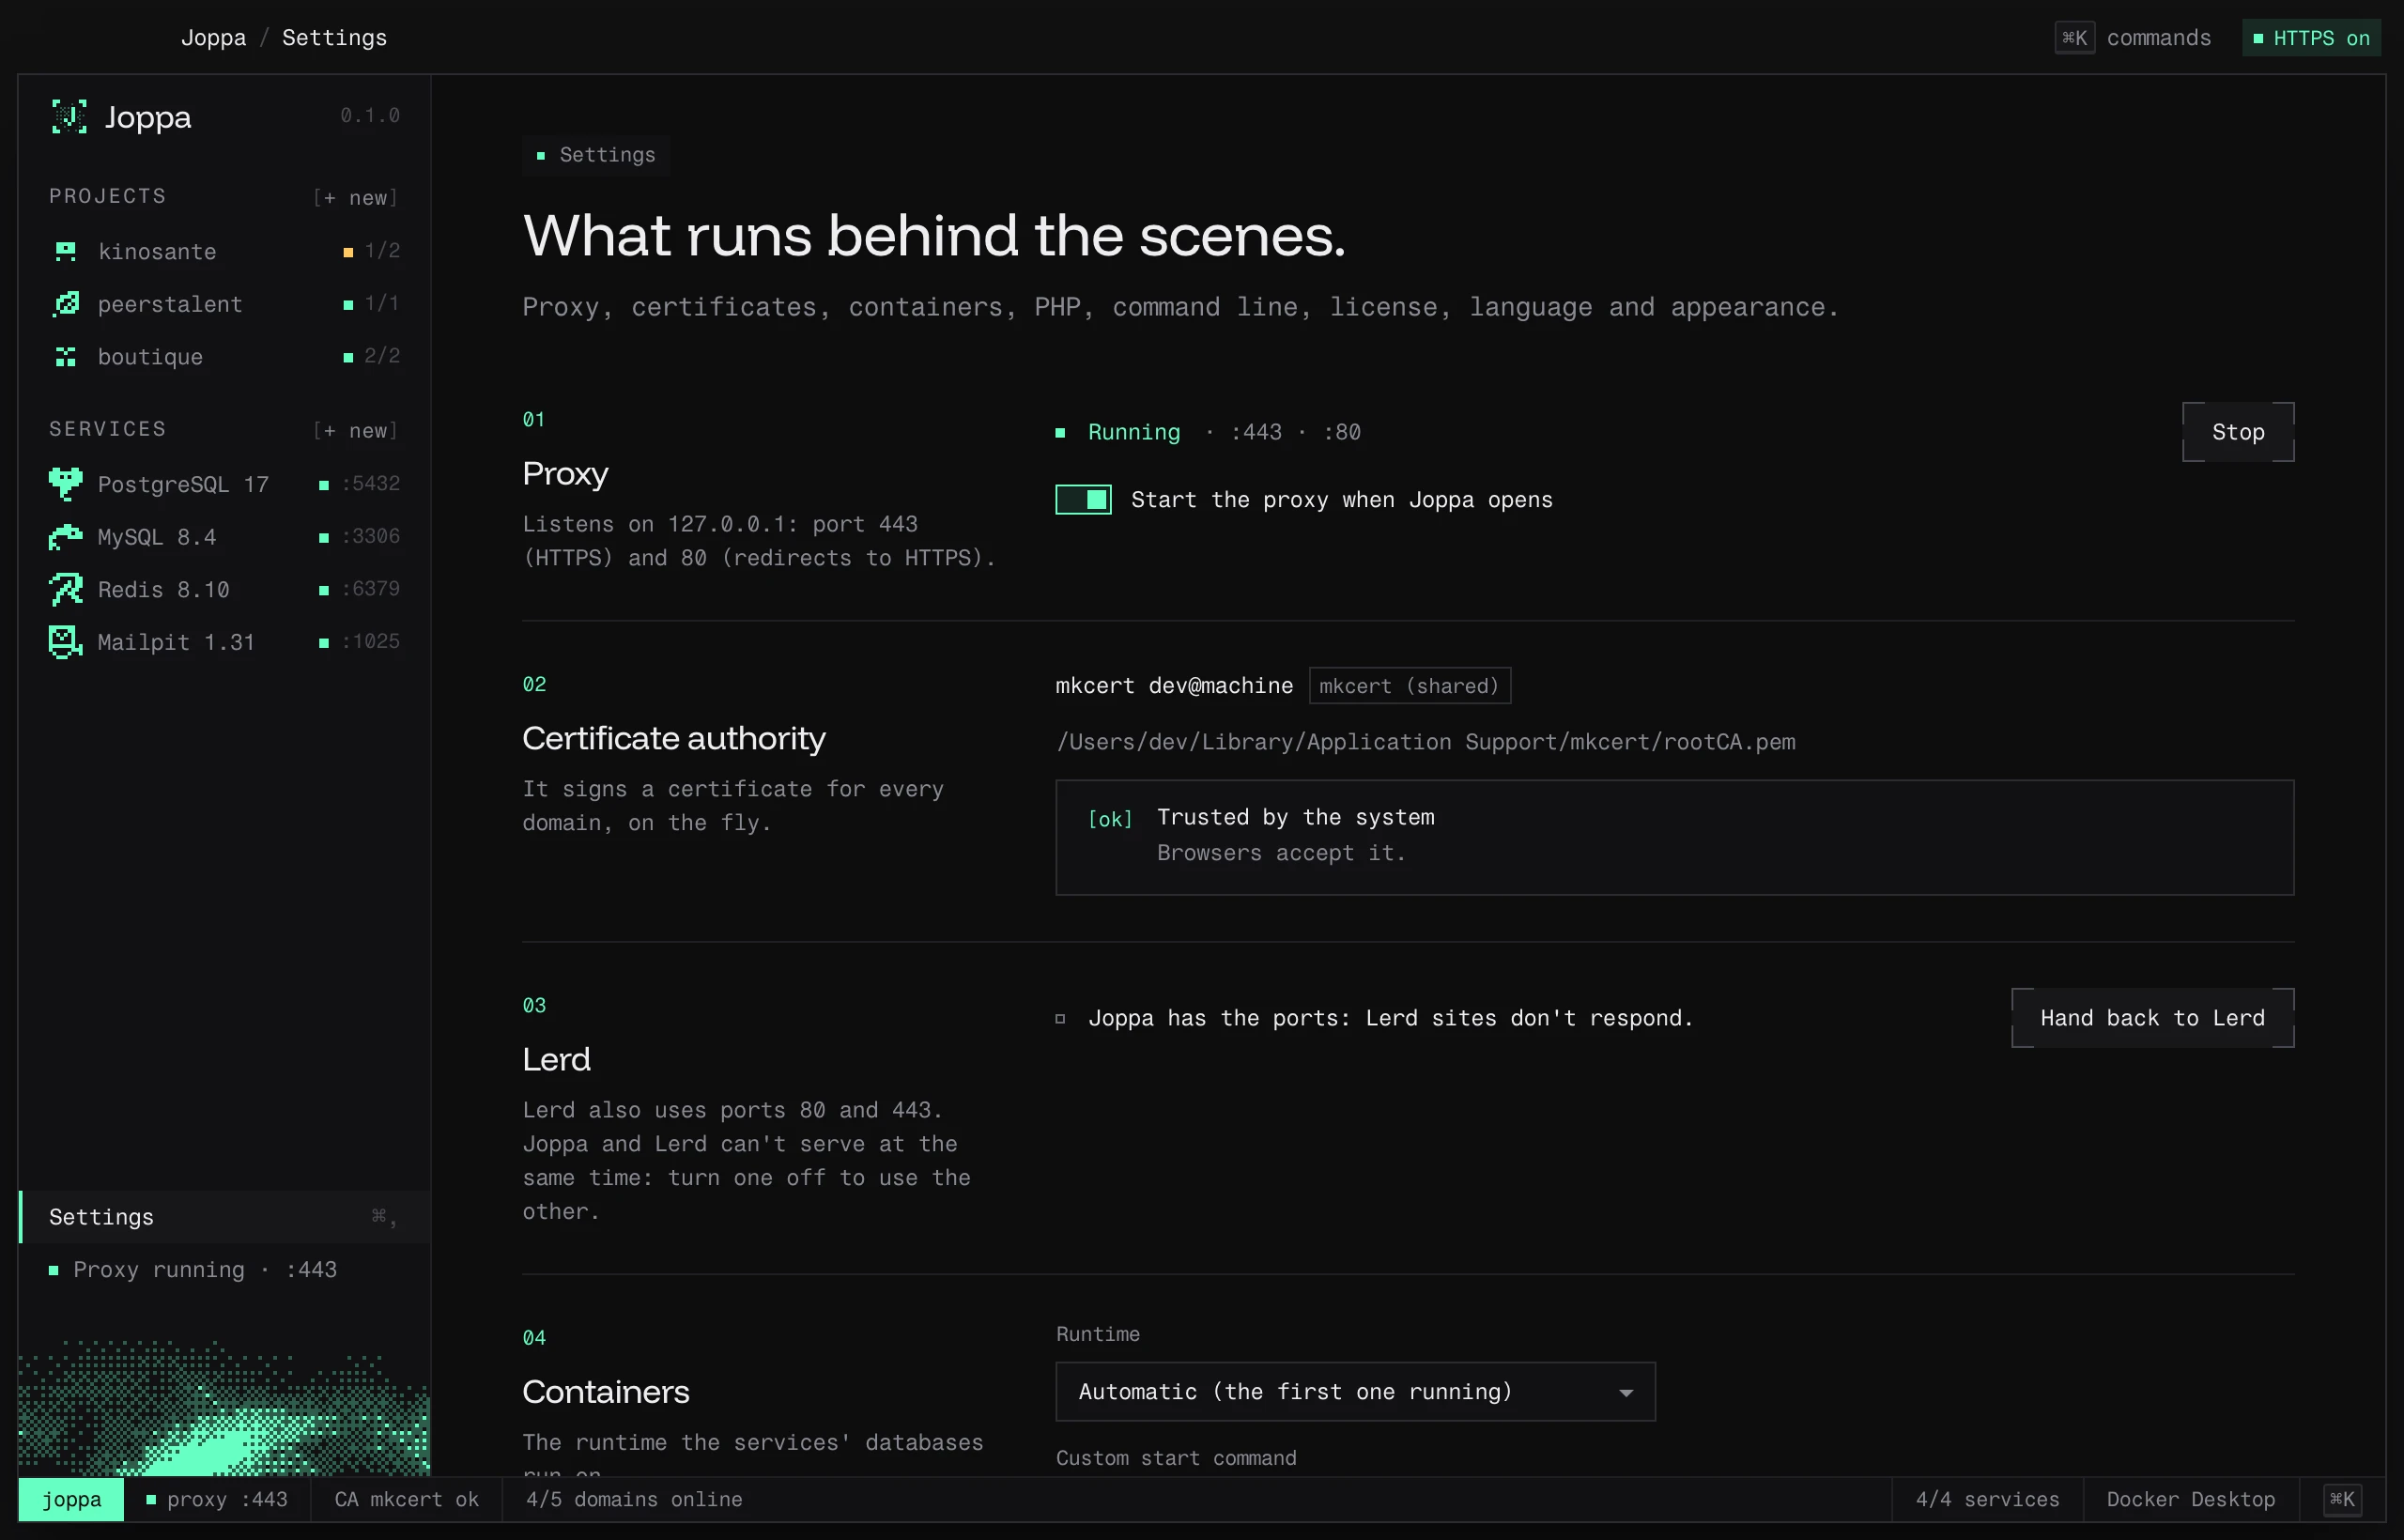Add a new project via [+ new]
The height and width of the screenshot is (1540, 2404).
tap(356, 198)
